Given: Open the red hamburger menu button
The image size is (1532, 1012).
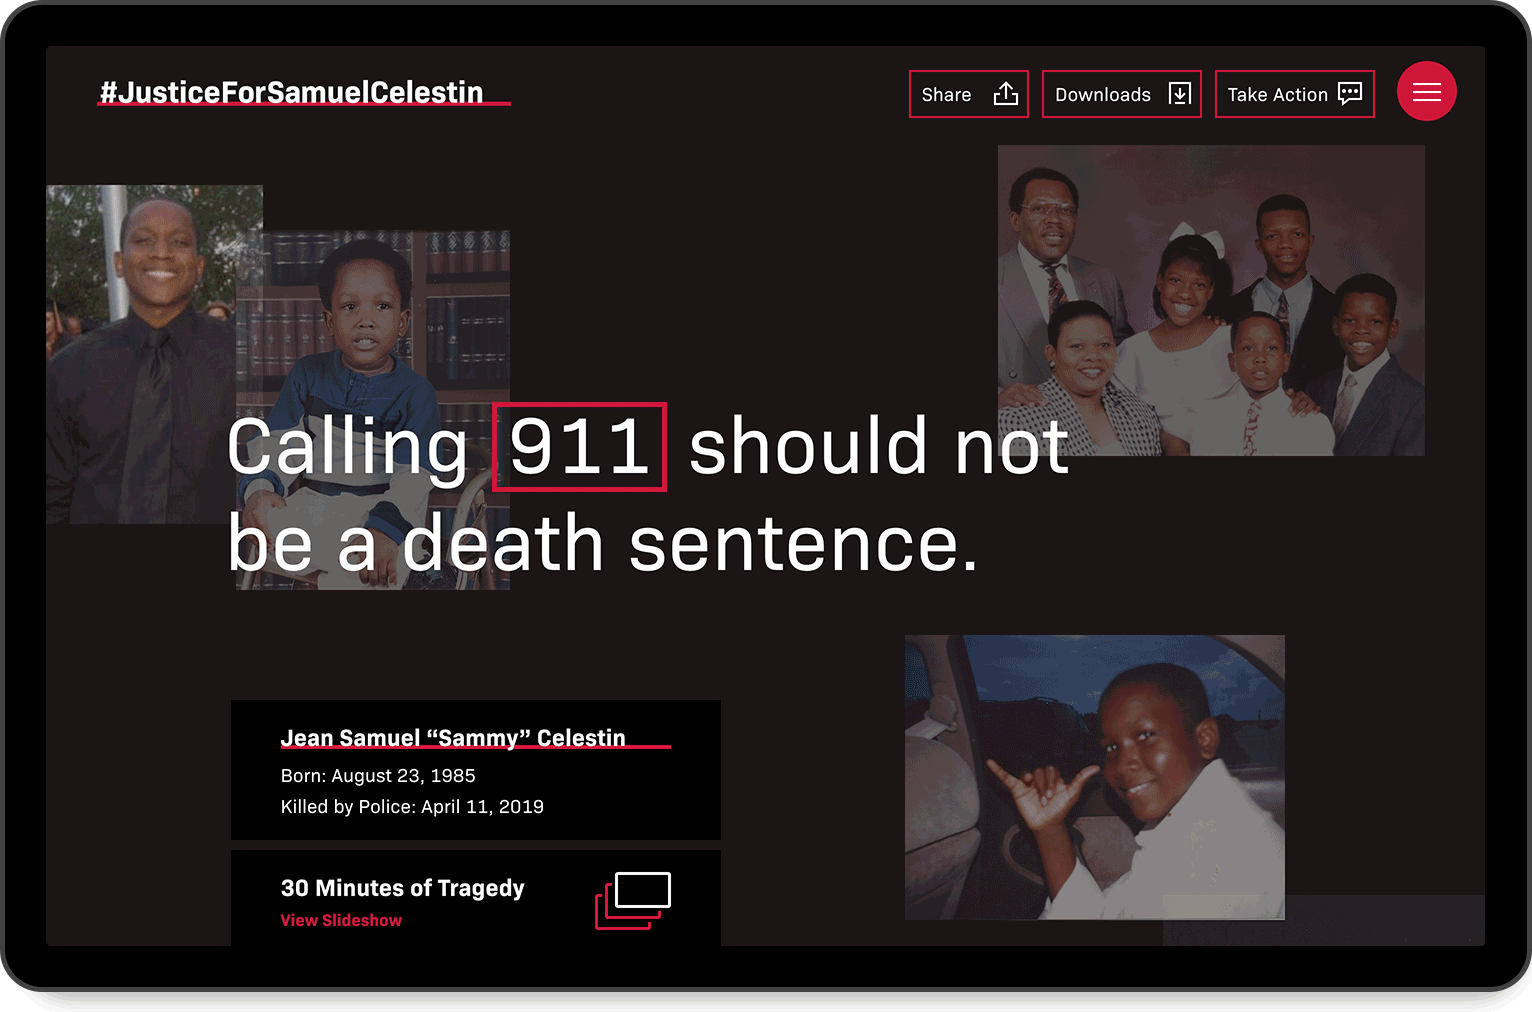Looking at the screenshot, I should pyautogui.click(x=1426, y=92).
